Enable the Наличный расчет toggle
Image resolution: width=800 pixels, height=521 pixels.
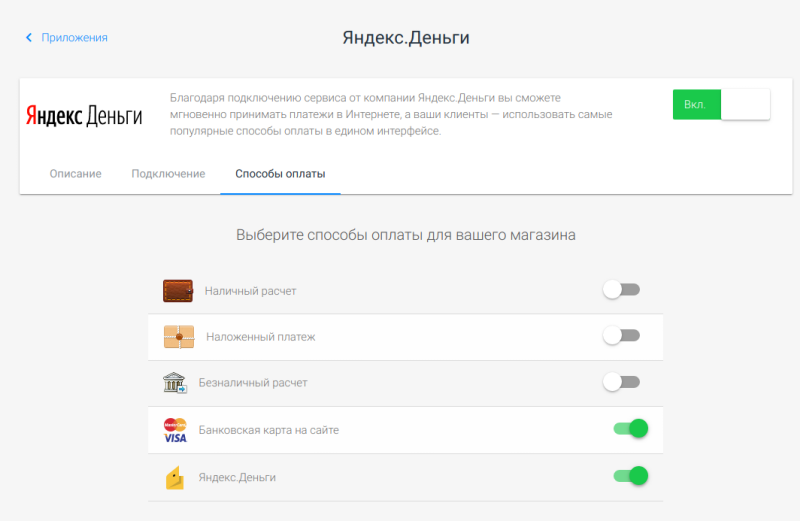click(x=621, y=290)
